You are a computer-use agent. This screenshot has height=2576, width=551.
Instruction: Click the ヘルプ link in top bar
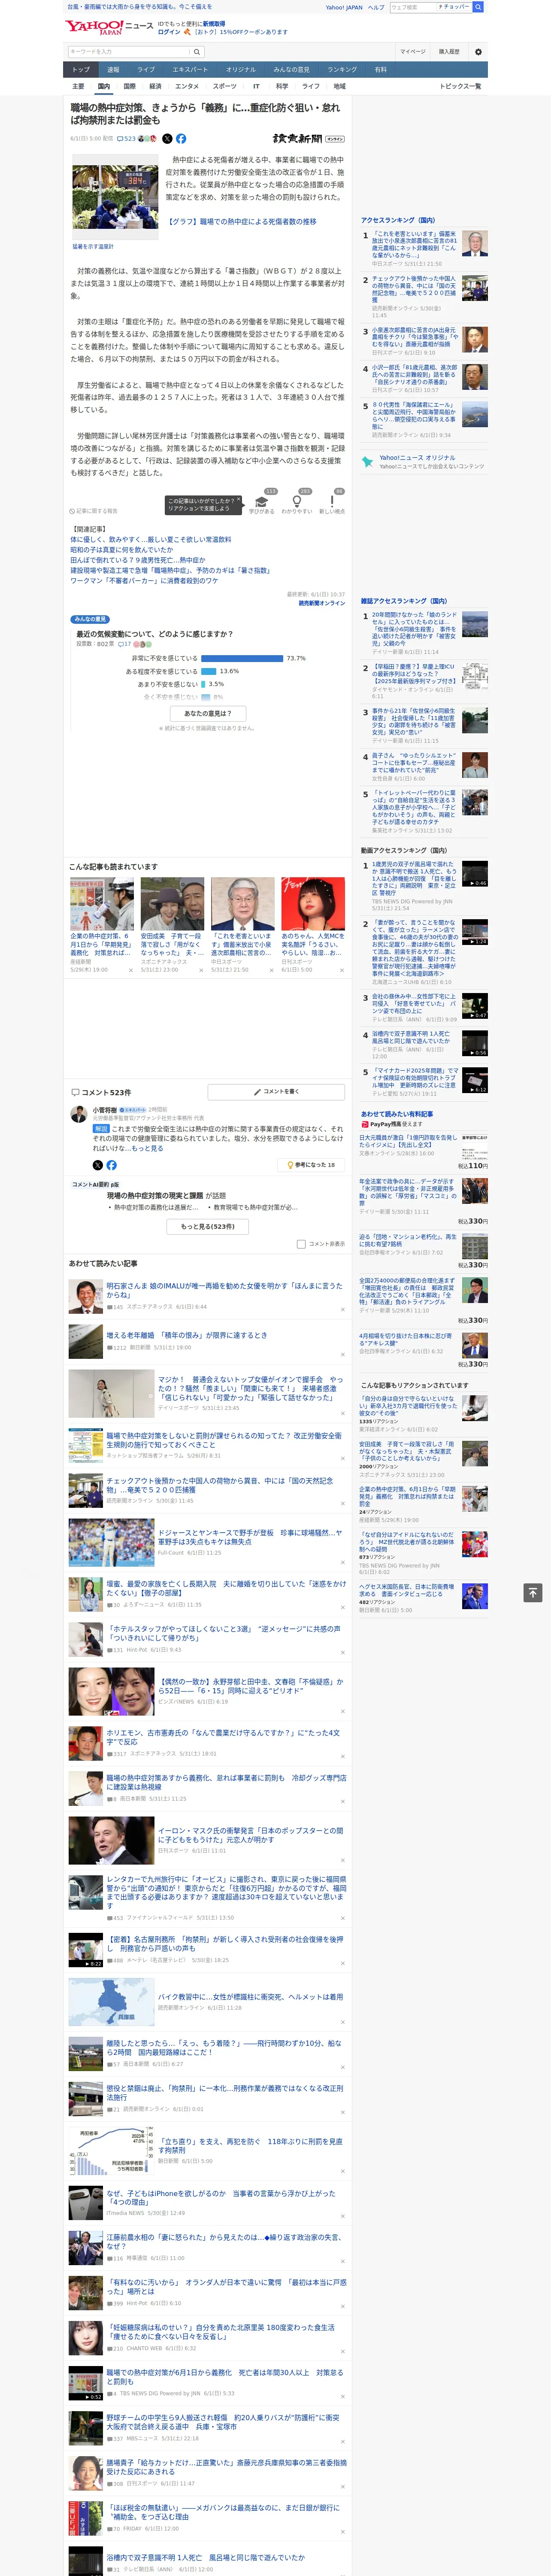coord(375,7)
